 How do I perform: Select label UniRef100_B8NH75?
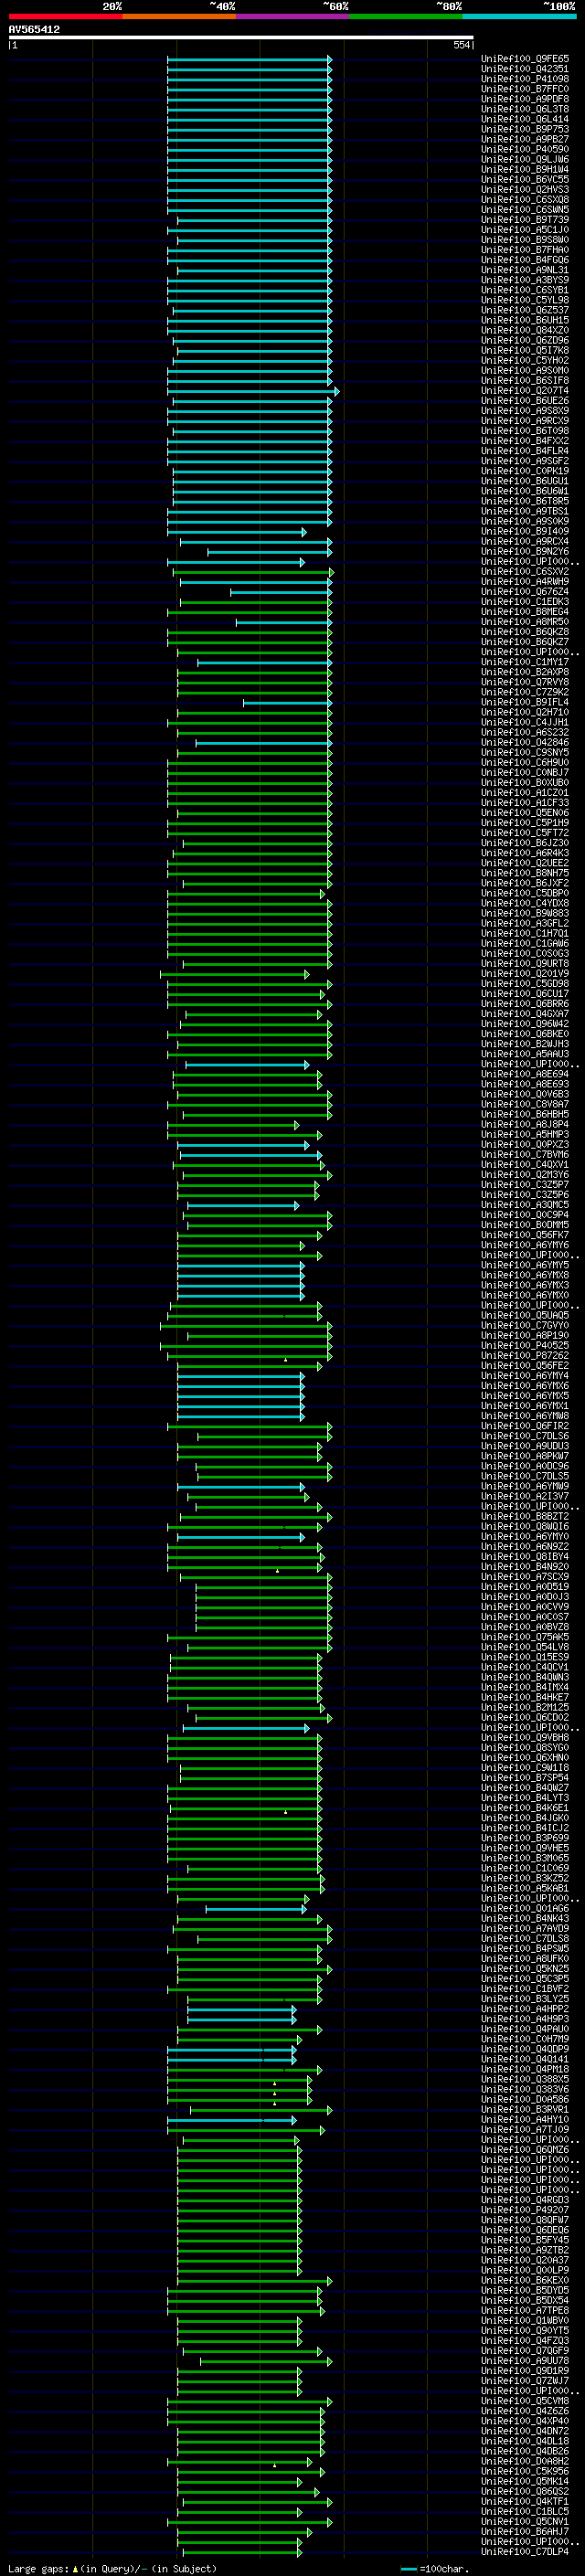point(524,873)
